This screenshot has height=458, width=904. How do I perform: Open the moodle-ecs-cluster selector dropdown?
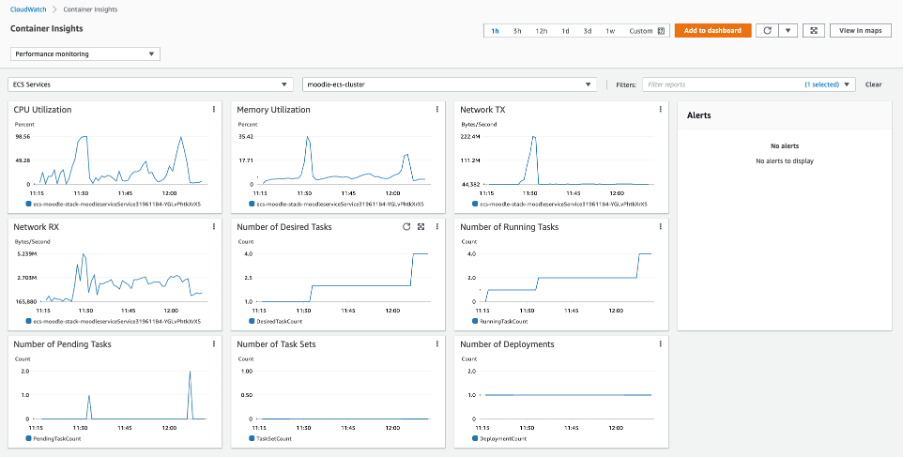[448, 85]
